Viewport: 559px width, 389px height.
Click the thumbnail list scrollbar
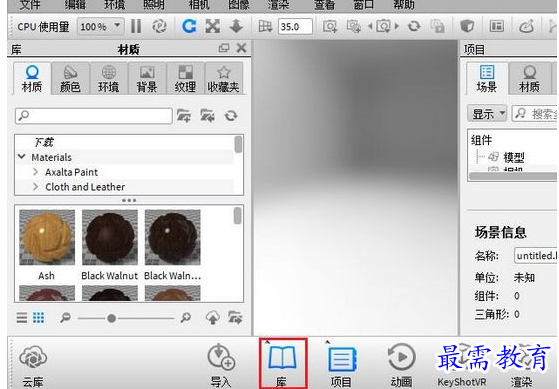click(x=237, y=216)
